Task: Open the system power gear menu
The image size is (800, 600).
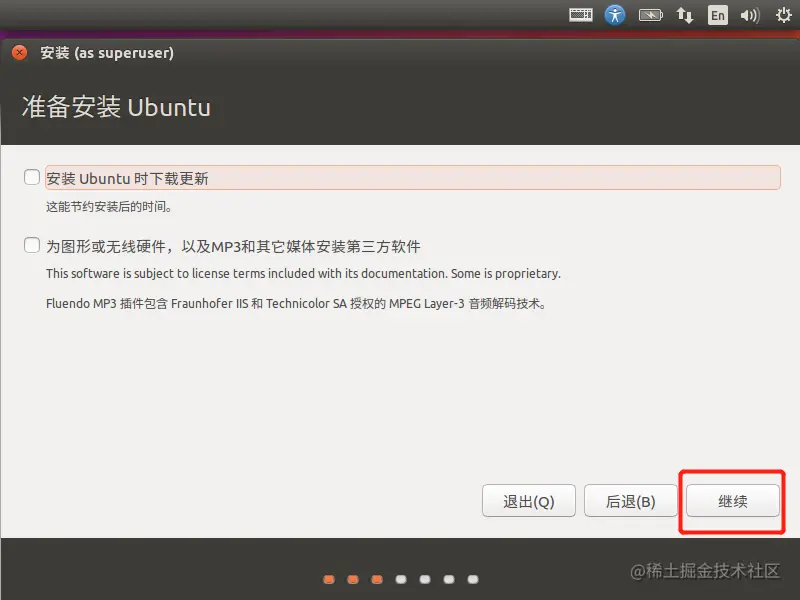Action: pyautogui.click(x=784, y=15)
